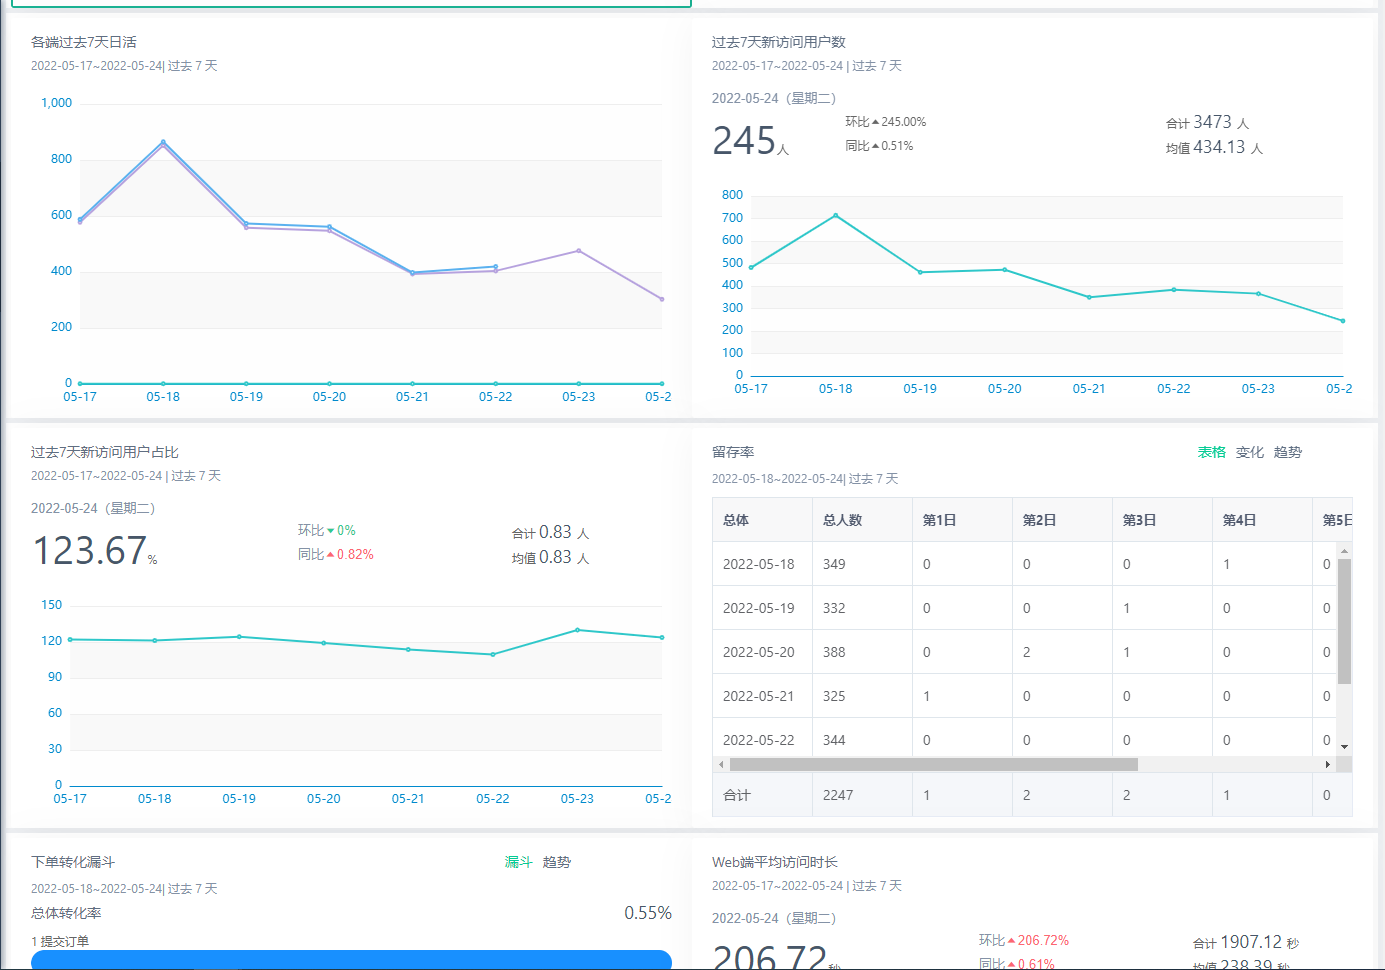Click retention table scroll right arrow

[1327, 764]
